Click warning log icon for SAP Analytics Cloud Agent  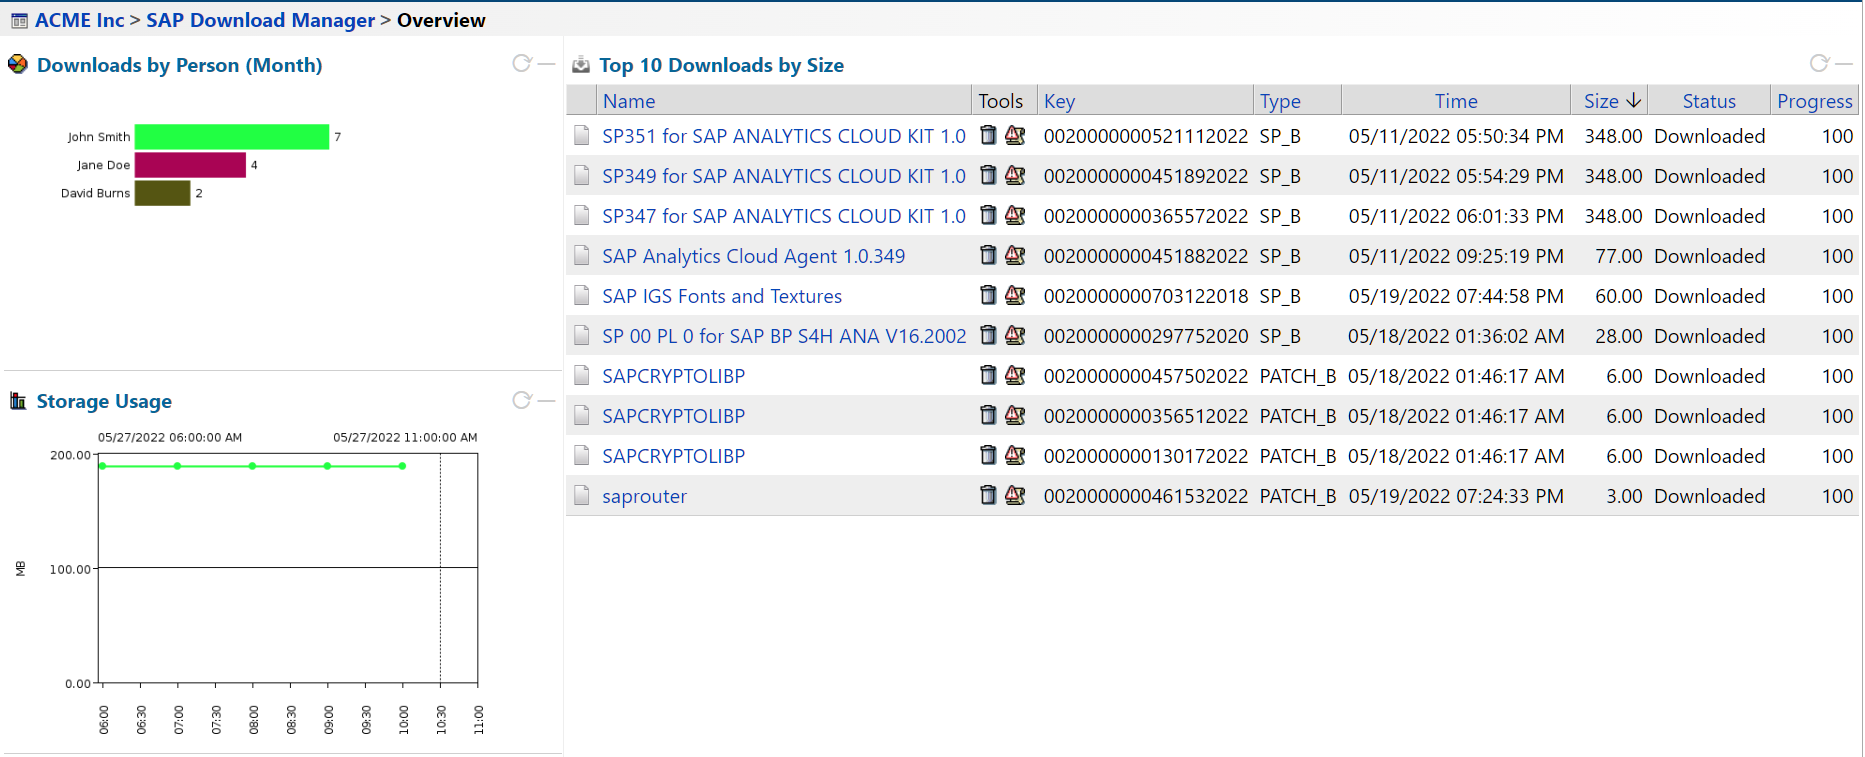pyautogui.click(x=1015, y=255)
